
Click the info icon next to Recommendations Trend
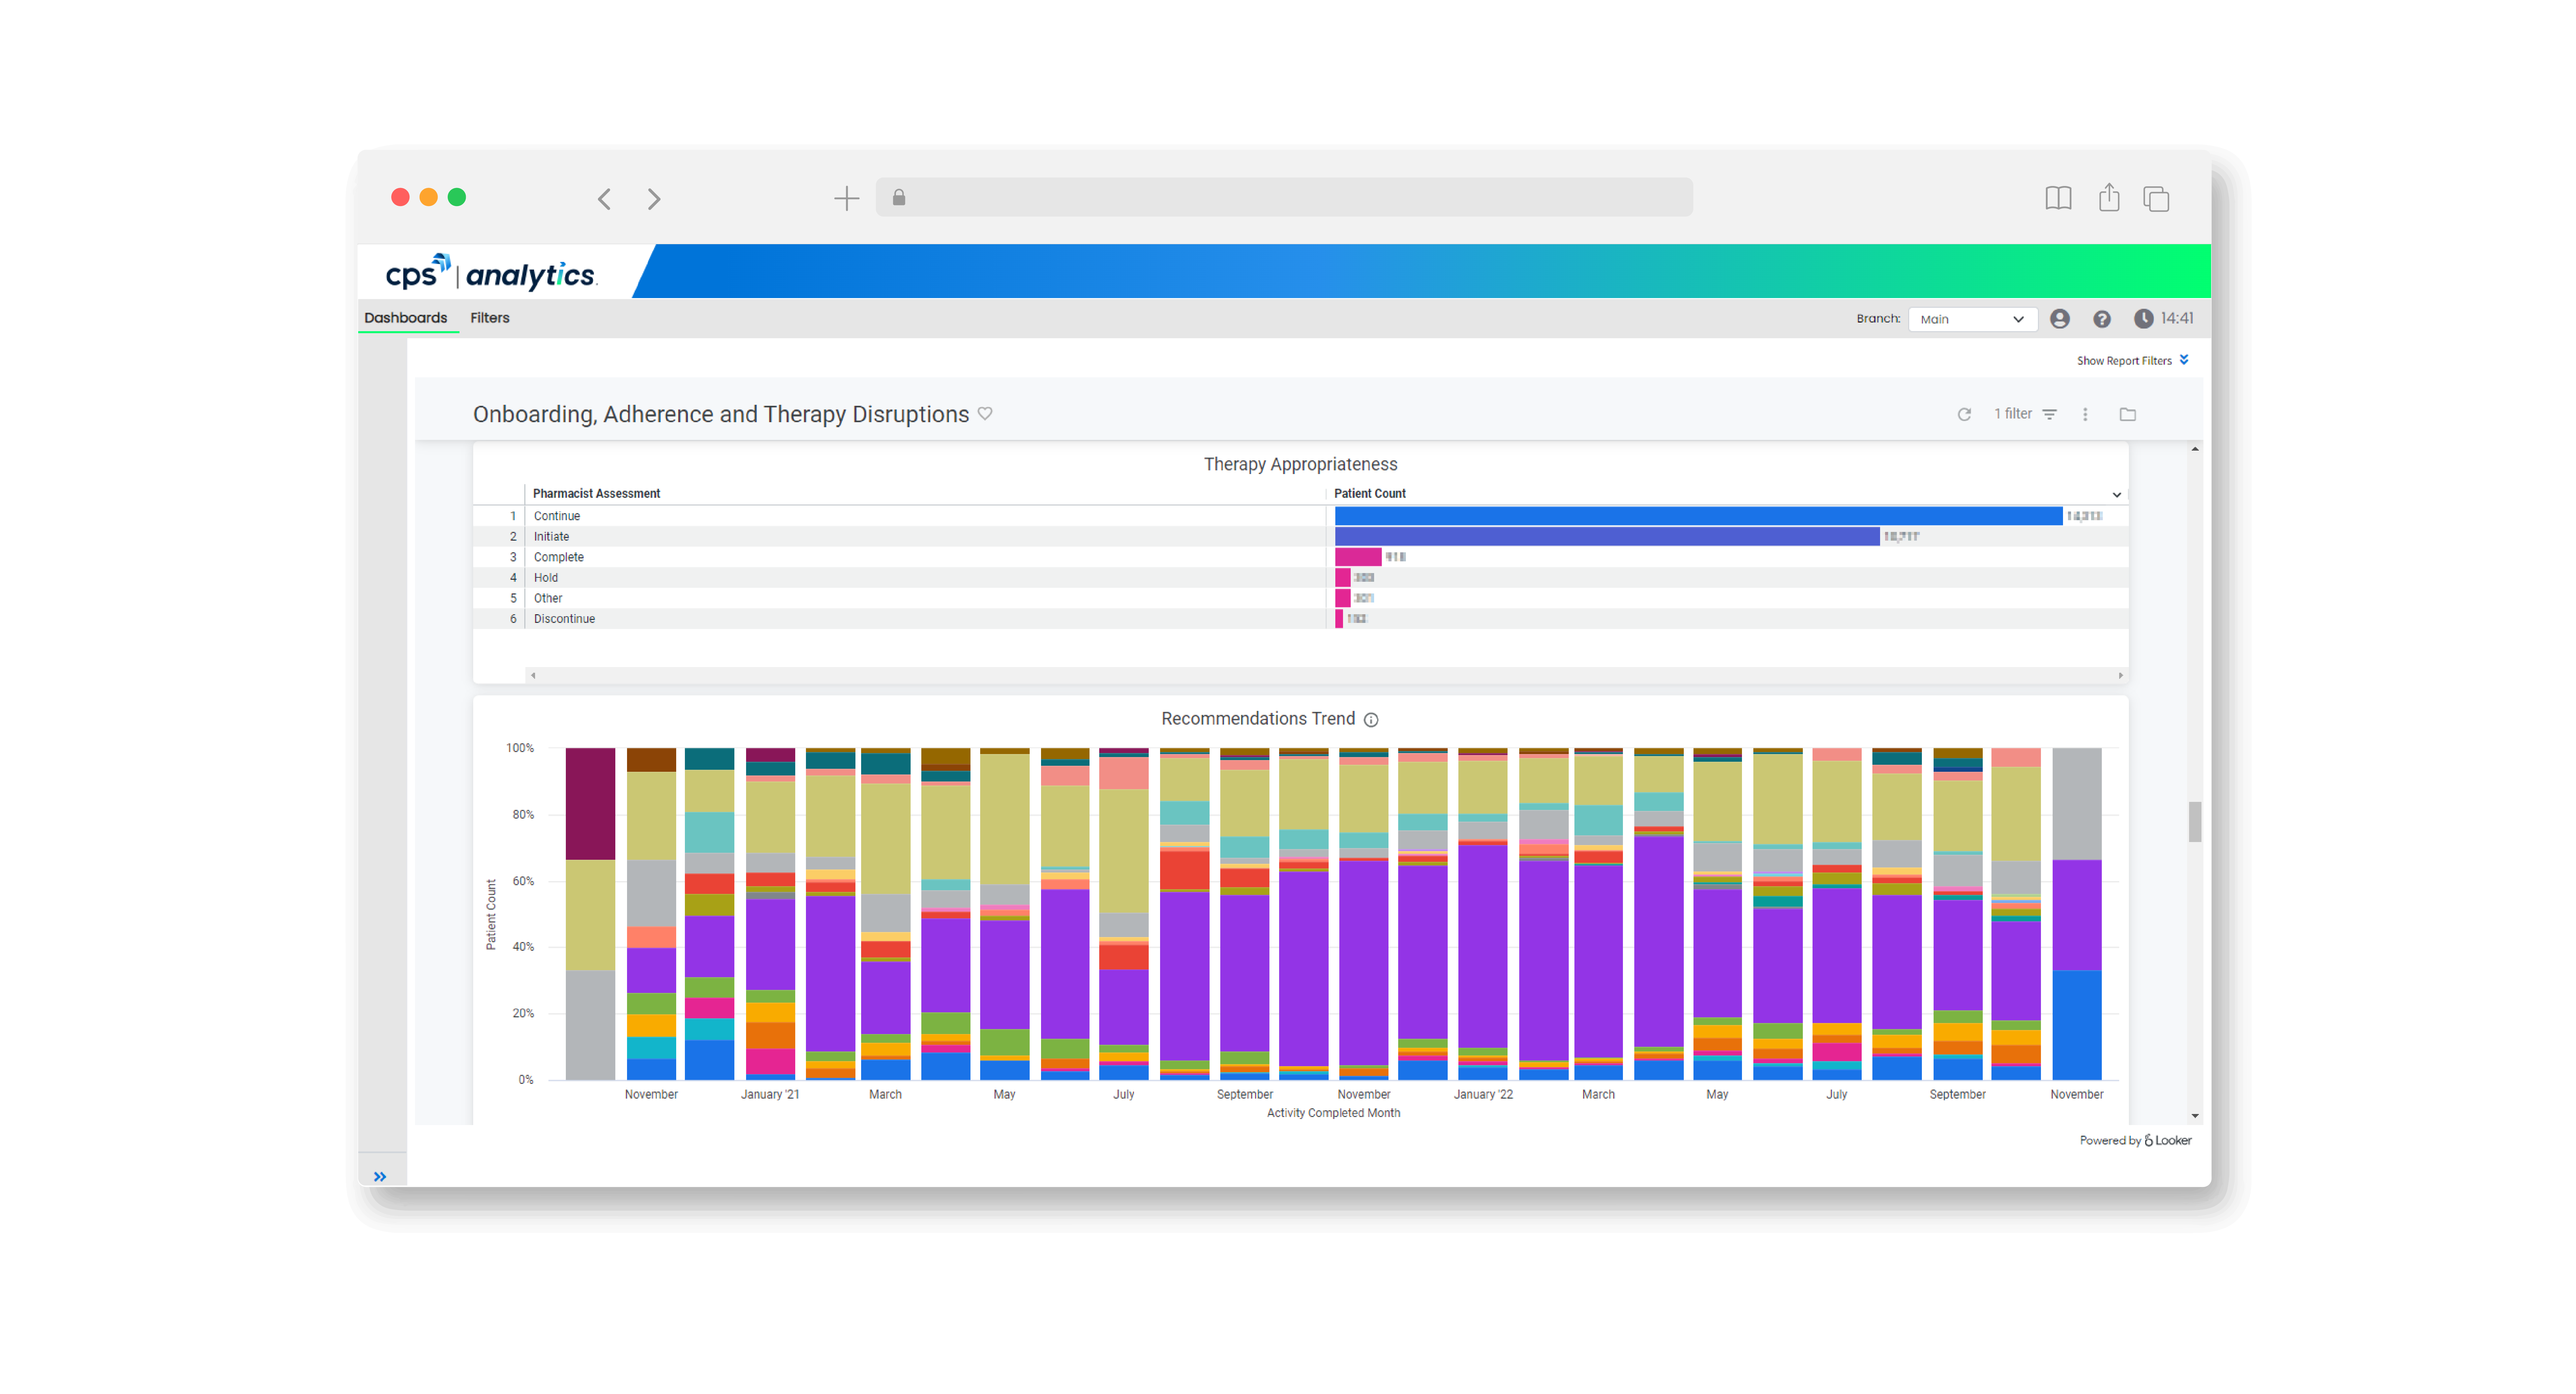click(x=1371, y=719)
